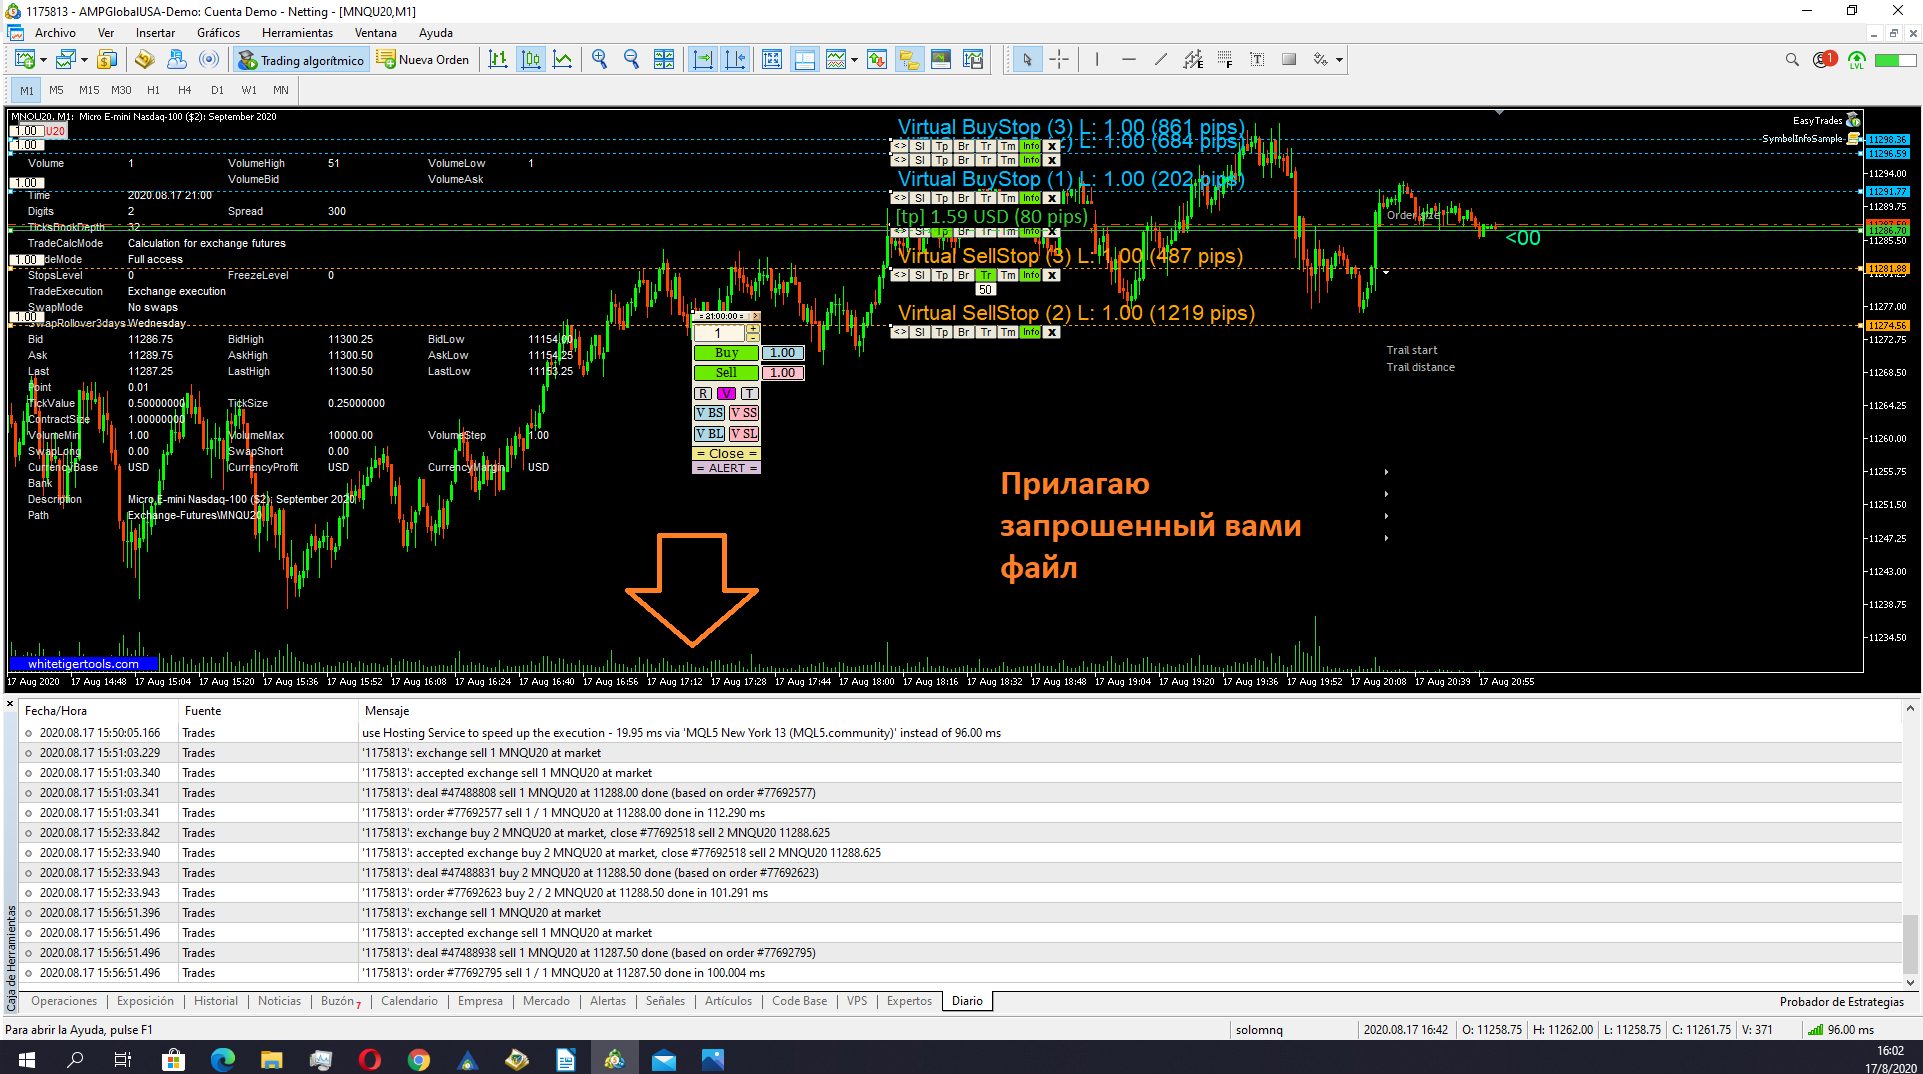This screenshot has height=1074, width=1923.
Task: Click the = Close = panel button
Action: coord(727,454)
